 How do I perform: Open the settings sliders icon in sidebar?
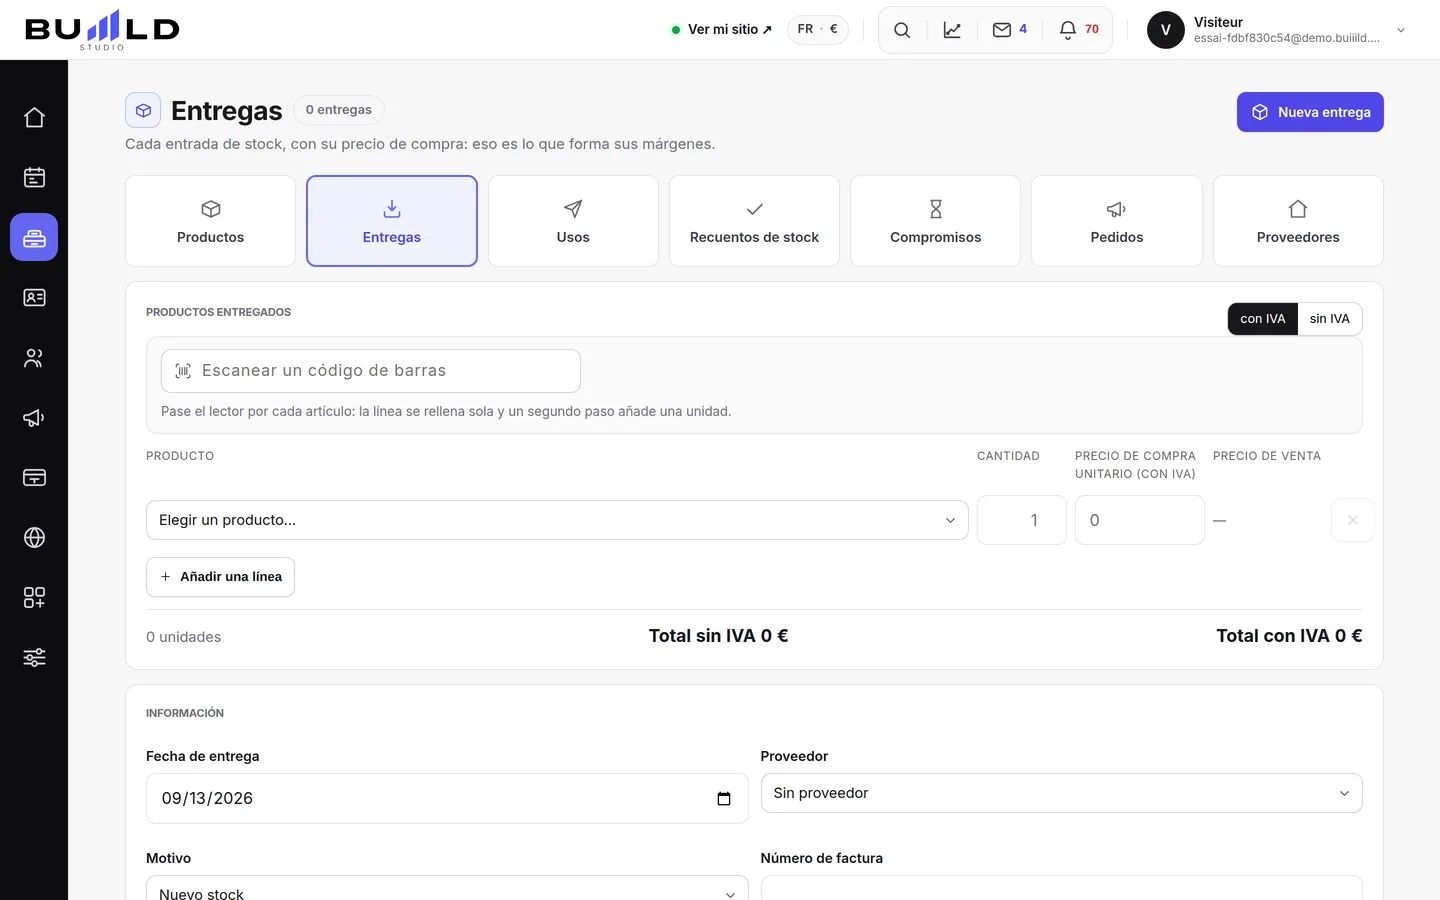coord(34,657)
